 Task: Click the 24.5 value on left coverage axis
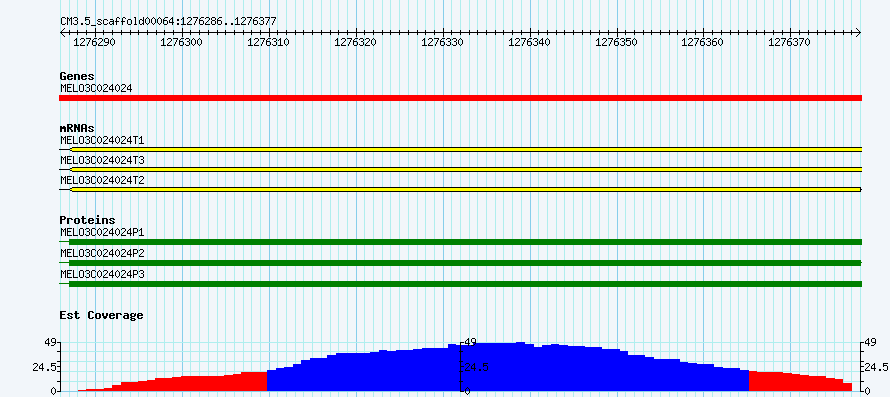44,367
